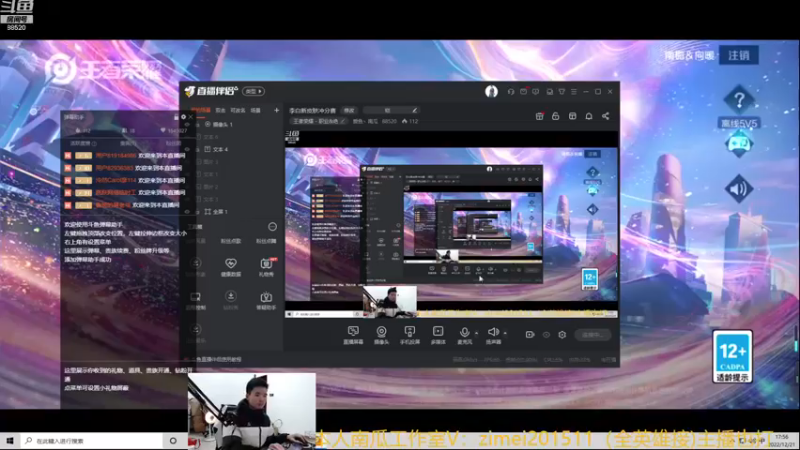Edit the 王者荣耀 category selector
The width and height of the screenshot is (800, 450).
[x=319, y=121]
